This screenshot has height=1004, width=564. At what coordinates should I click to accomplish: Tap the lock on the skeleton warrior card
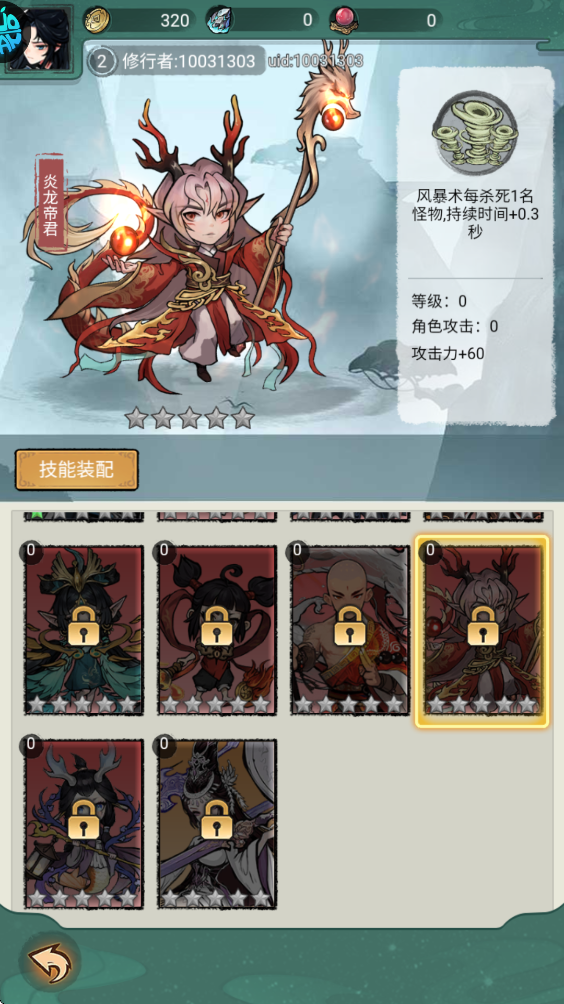point(217,819)
